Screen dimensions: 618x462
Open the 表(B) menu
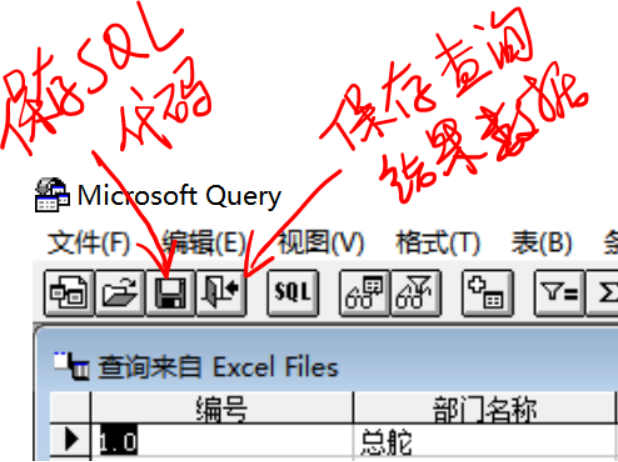point(542,243)
